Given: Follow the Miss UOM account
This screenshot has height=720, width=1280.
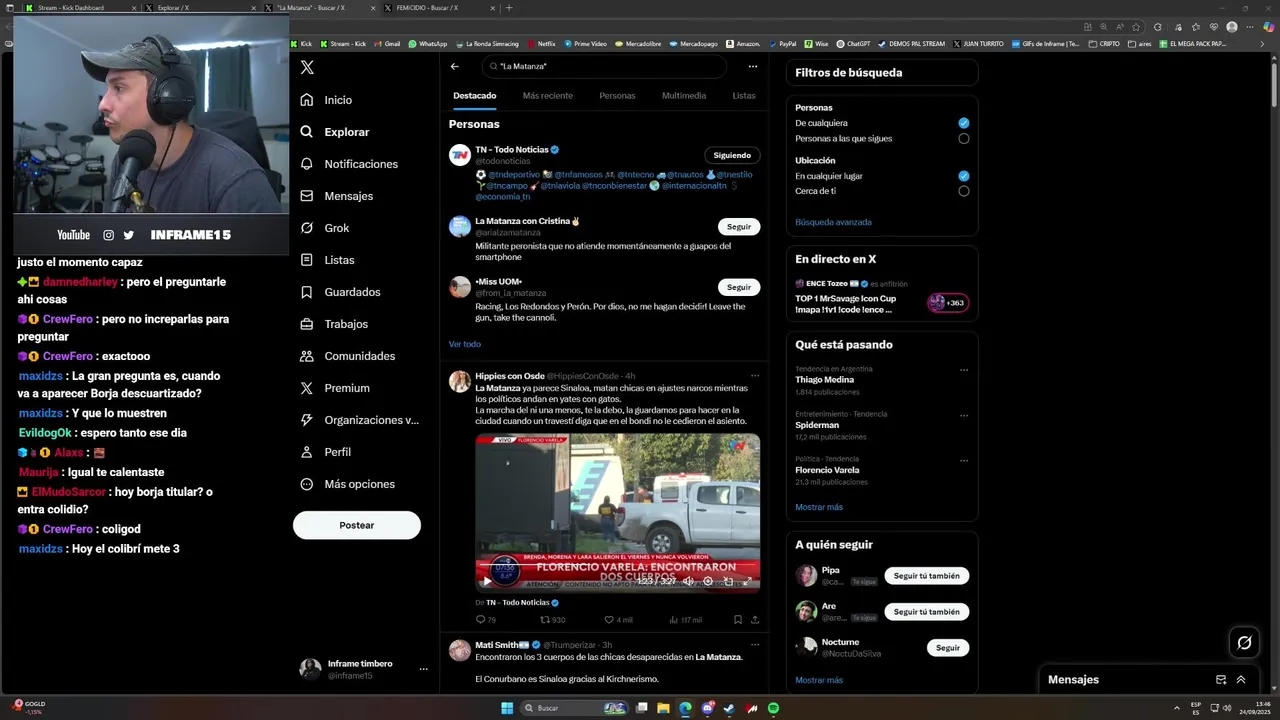Looking at the screenshot, I should click(x=739, y=287).
